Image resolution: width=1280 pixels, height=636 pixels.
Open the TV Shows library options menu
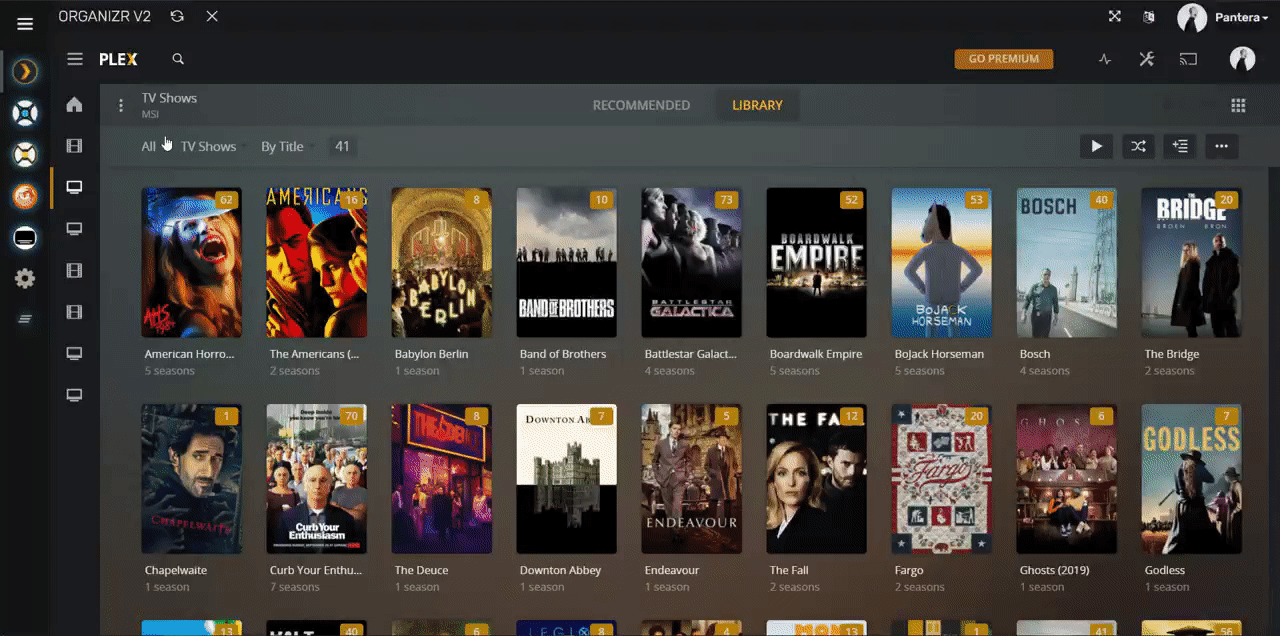coord(121,105)
